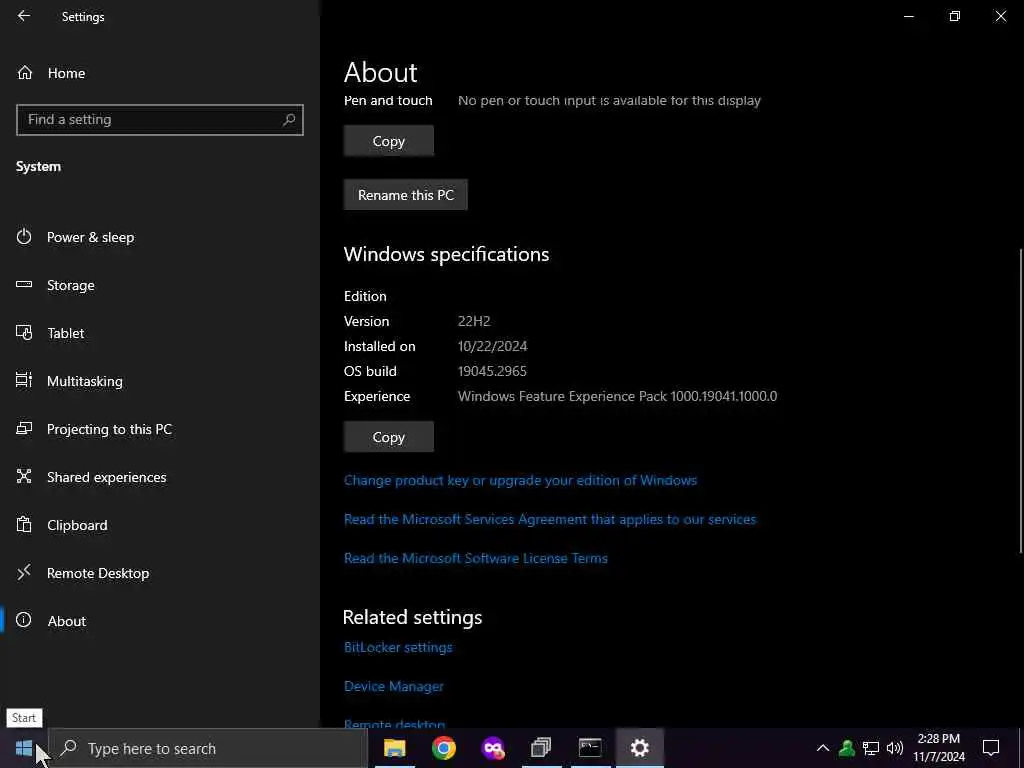Click the green user tray icon

coord(846,748)
